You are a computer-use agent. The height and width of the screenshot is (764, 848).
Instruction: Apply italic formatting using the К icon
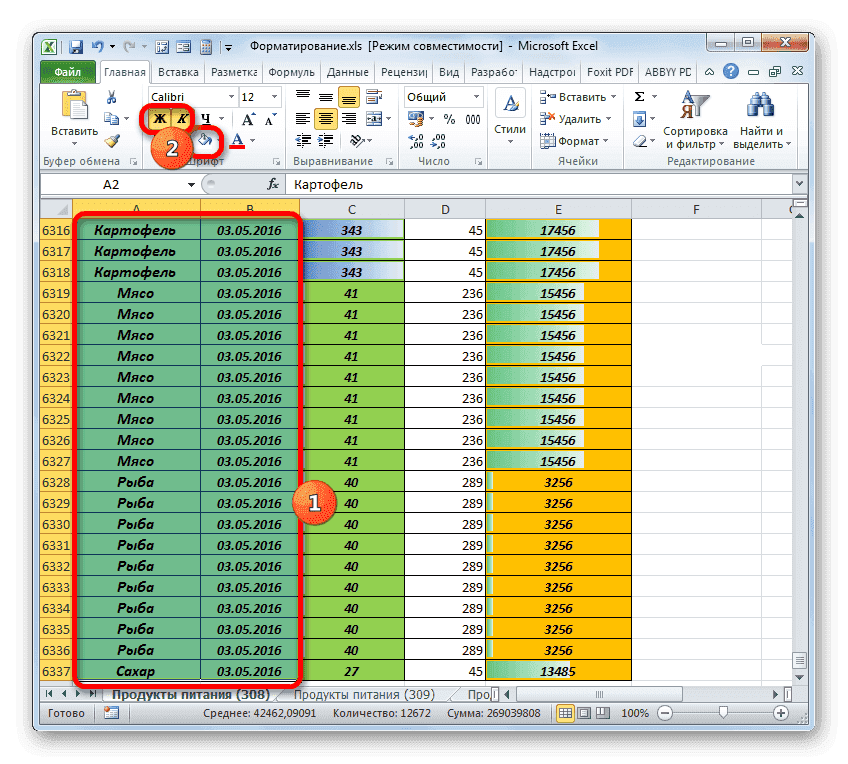click(x=183, y=119)
